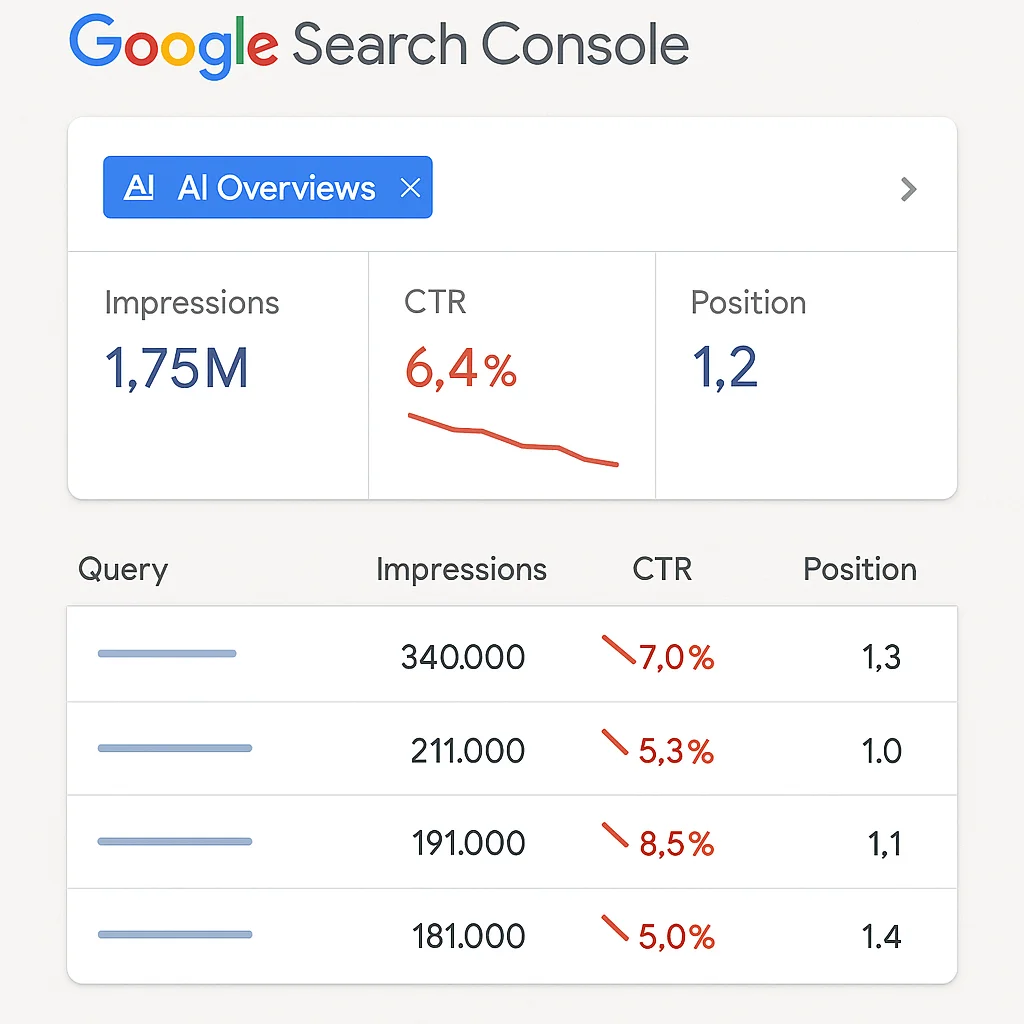Click the 1,1 position cell
Image resolution: width=1024 pixels, height=1024 pixels.
pos(885,844)
